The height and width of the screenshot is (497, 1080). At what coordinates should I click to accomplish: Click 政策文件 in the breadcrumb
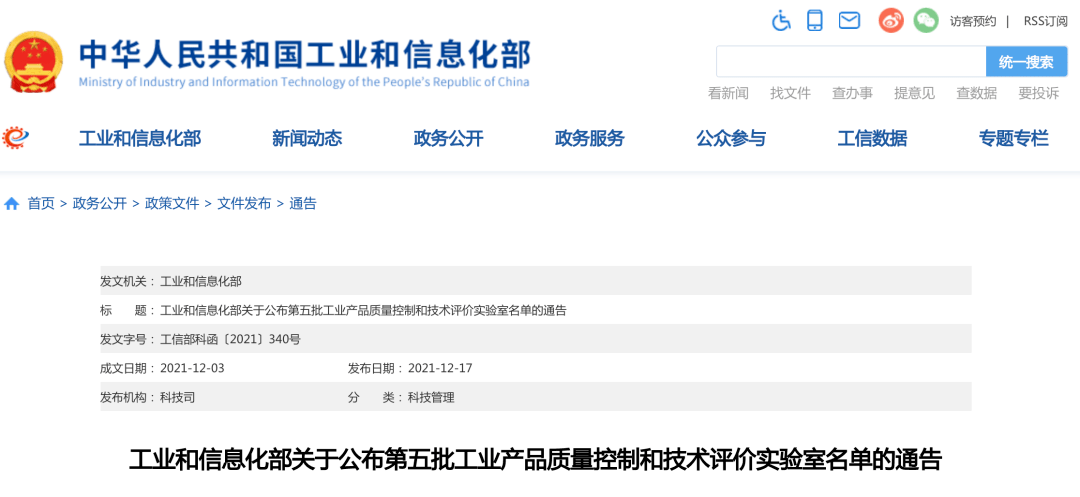pyautogui.click(x=172, y=204)
